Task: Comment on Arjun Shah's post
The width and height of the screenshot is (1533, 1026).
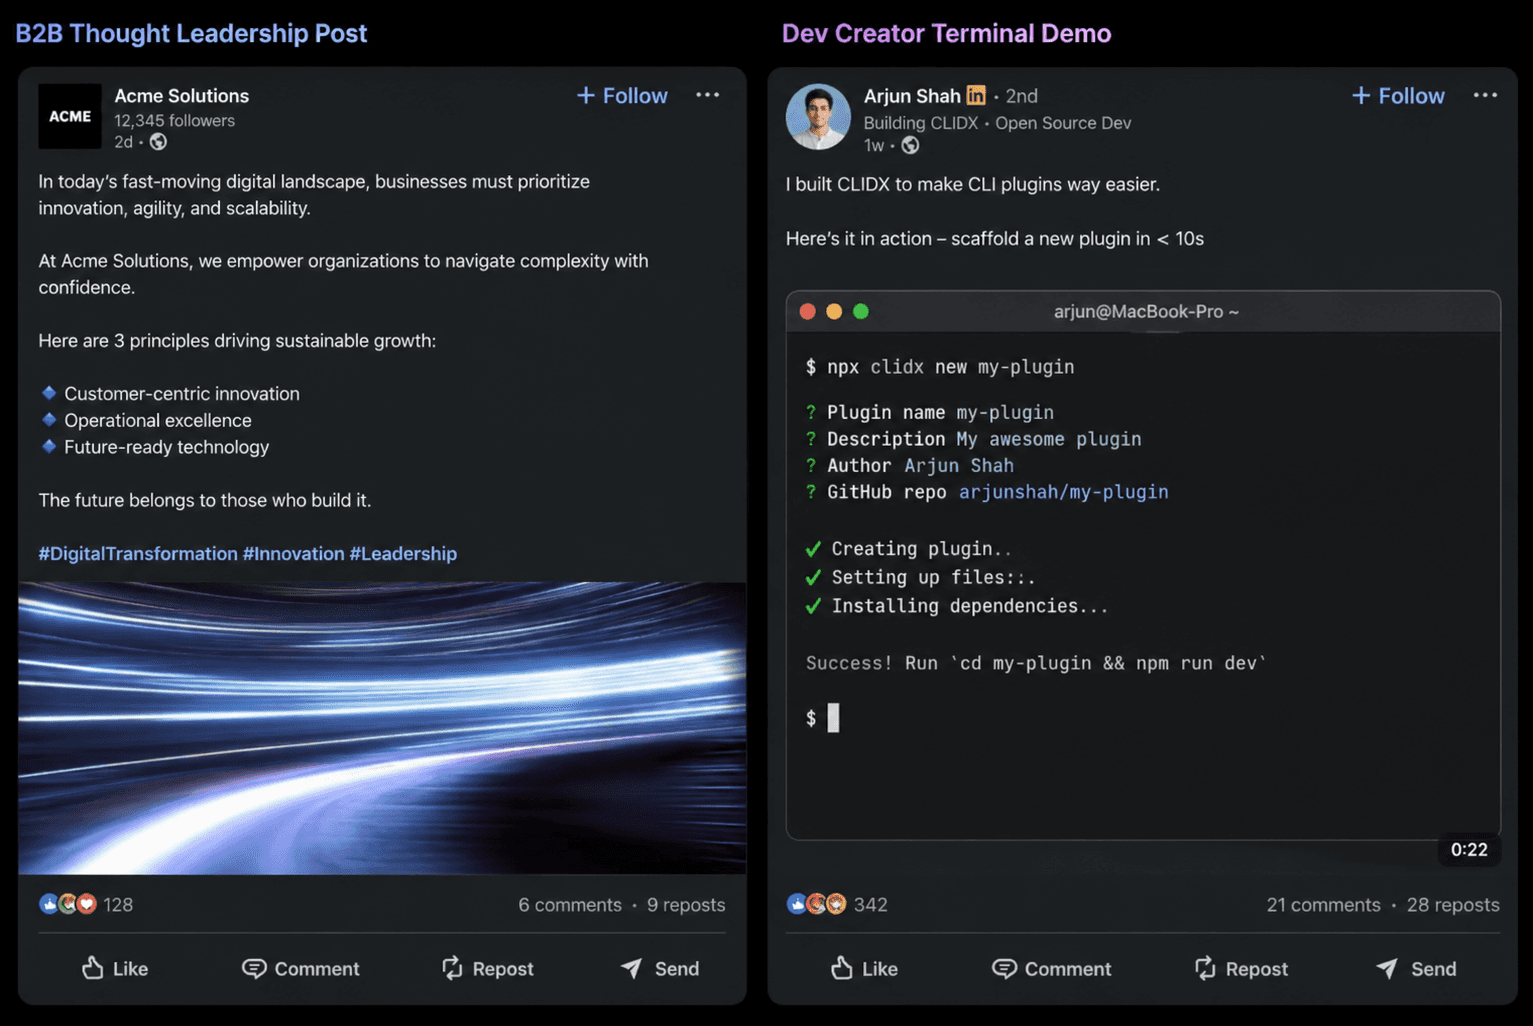Action: (x=1051, y=968)
